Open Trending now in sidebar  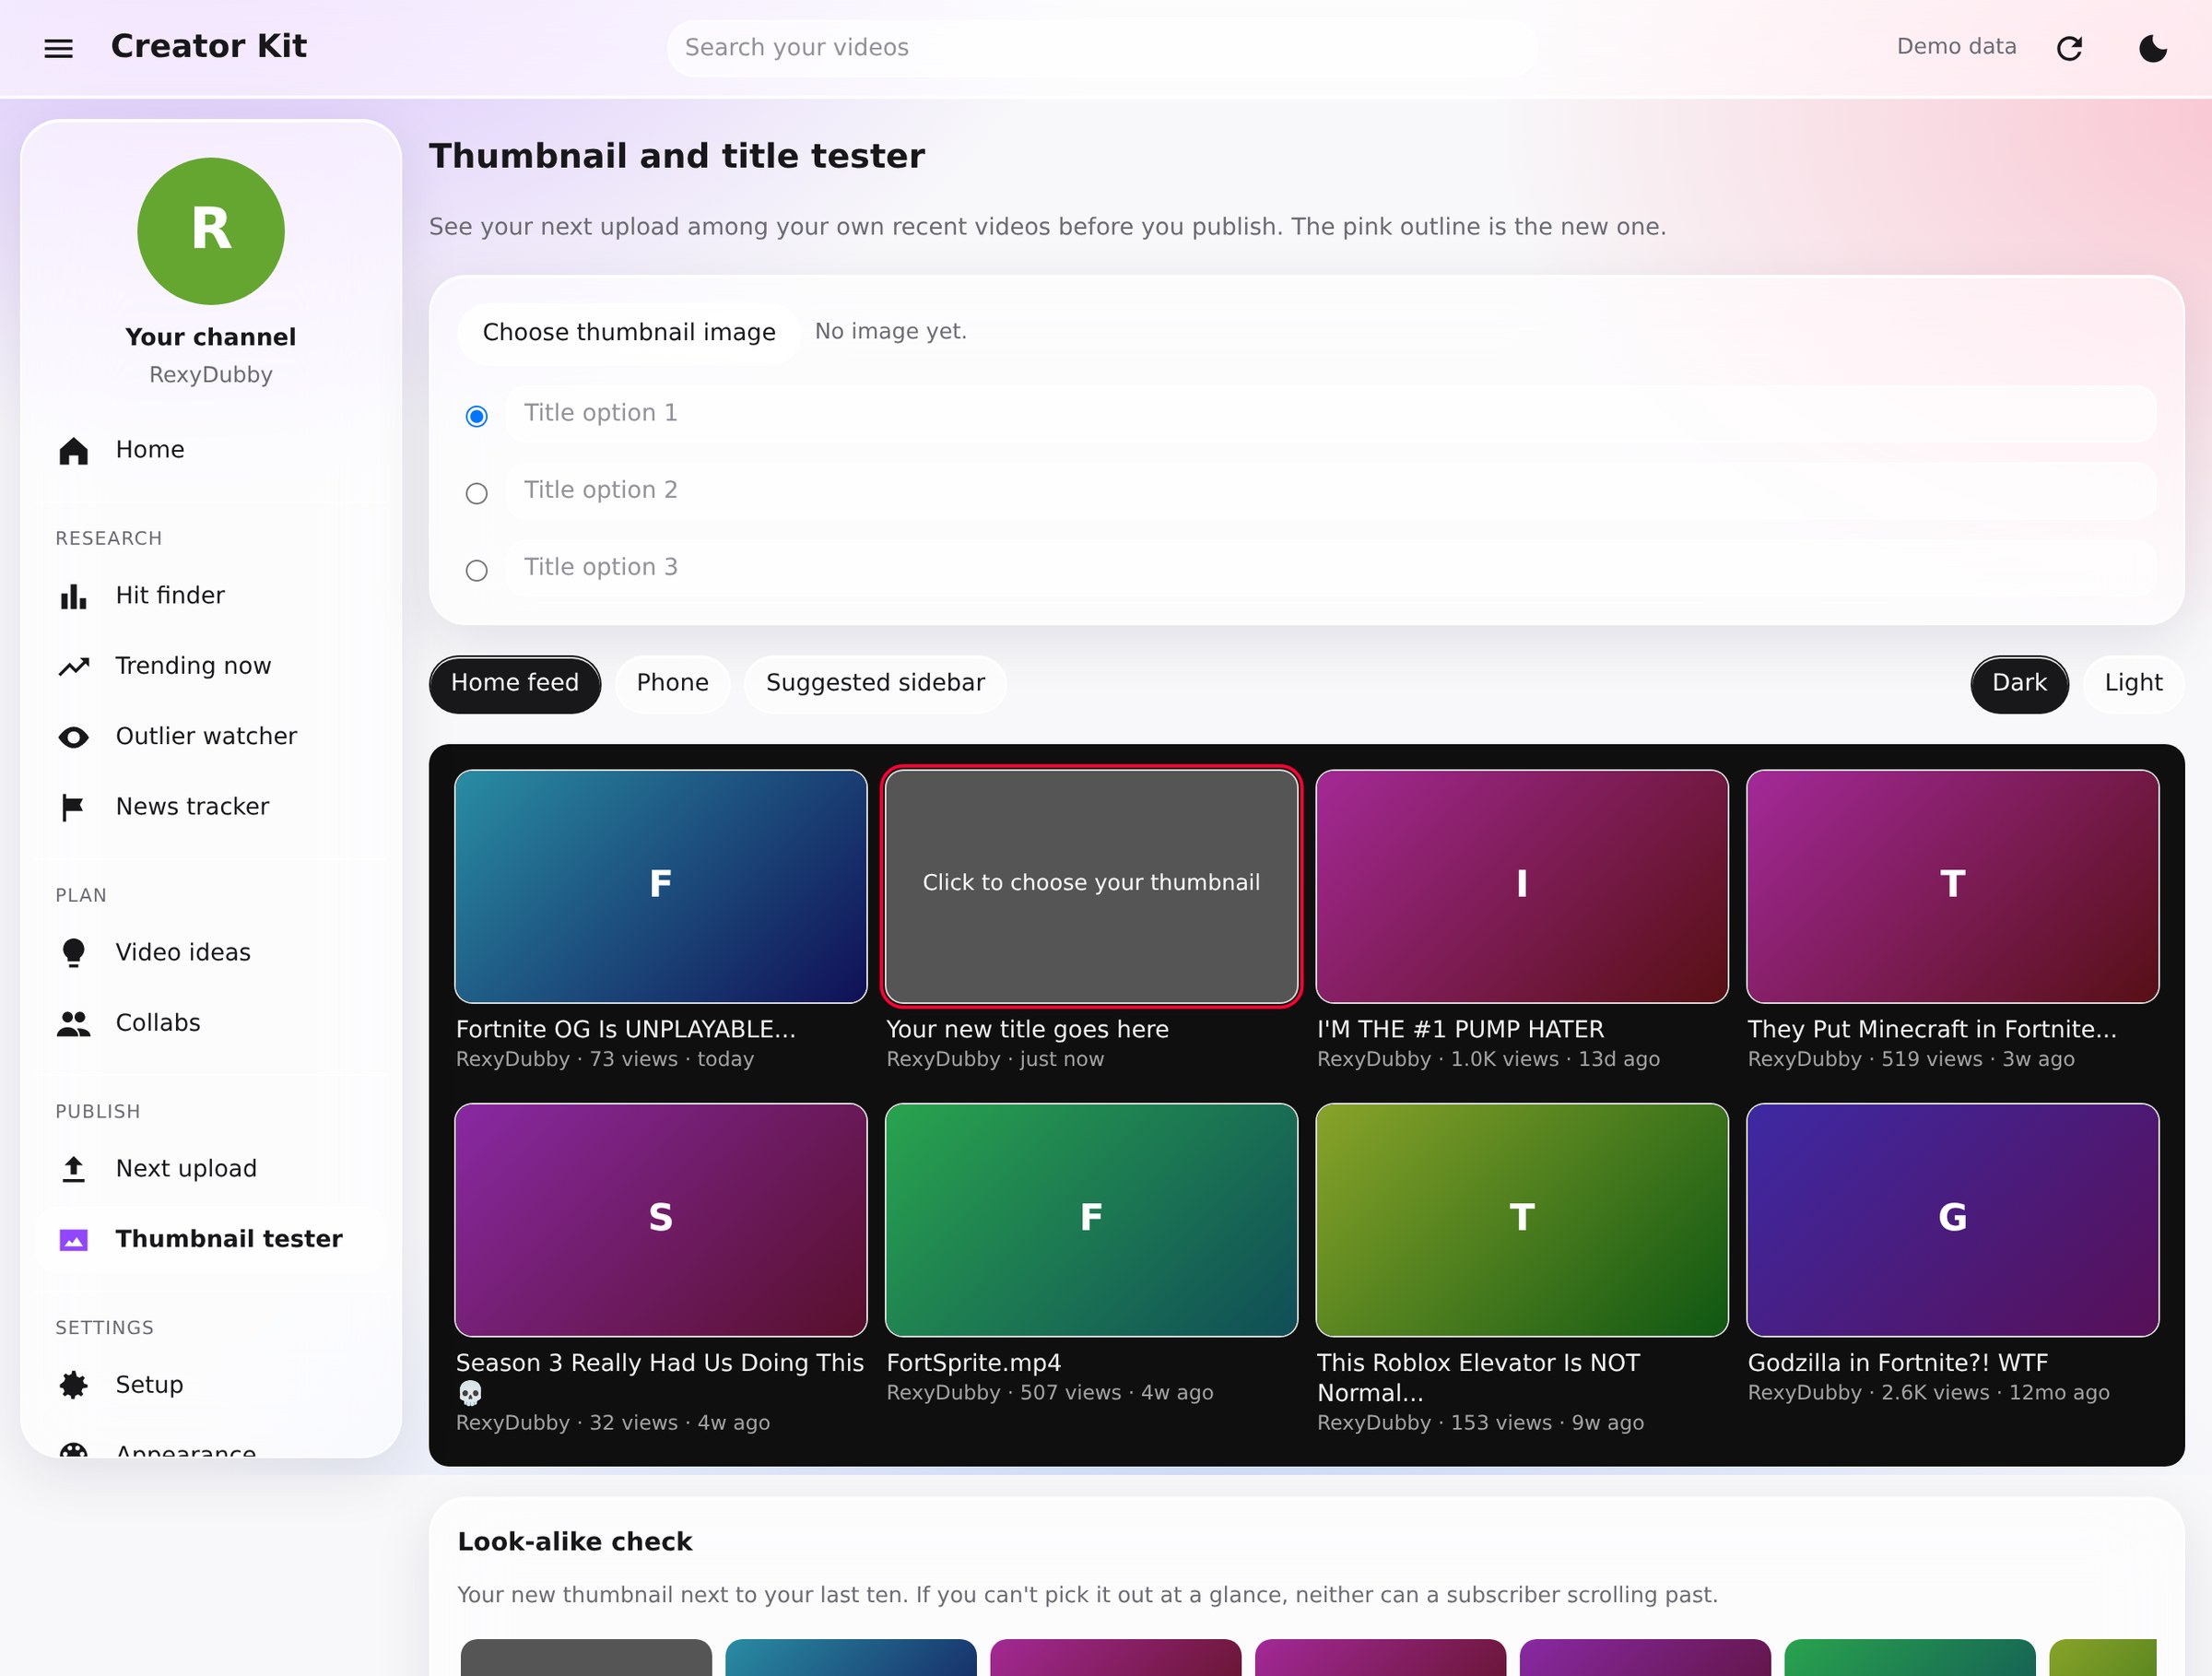pyautogui.click(x=211, y=666)
